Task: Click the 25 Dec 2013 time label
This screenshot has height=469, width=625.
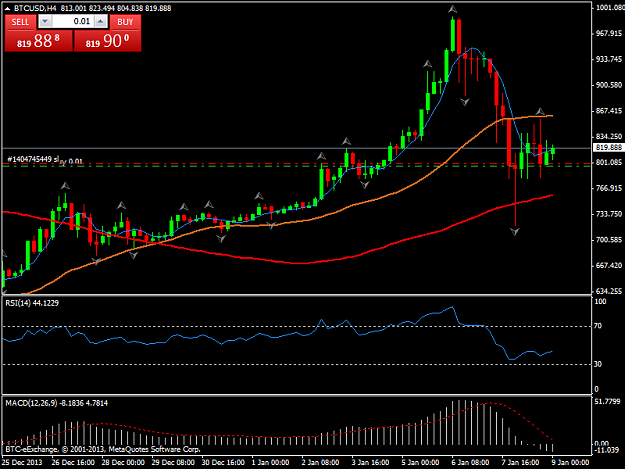Action: tap(22, 462)
